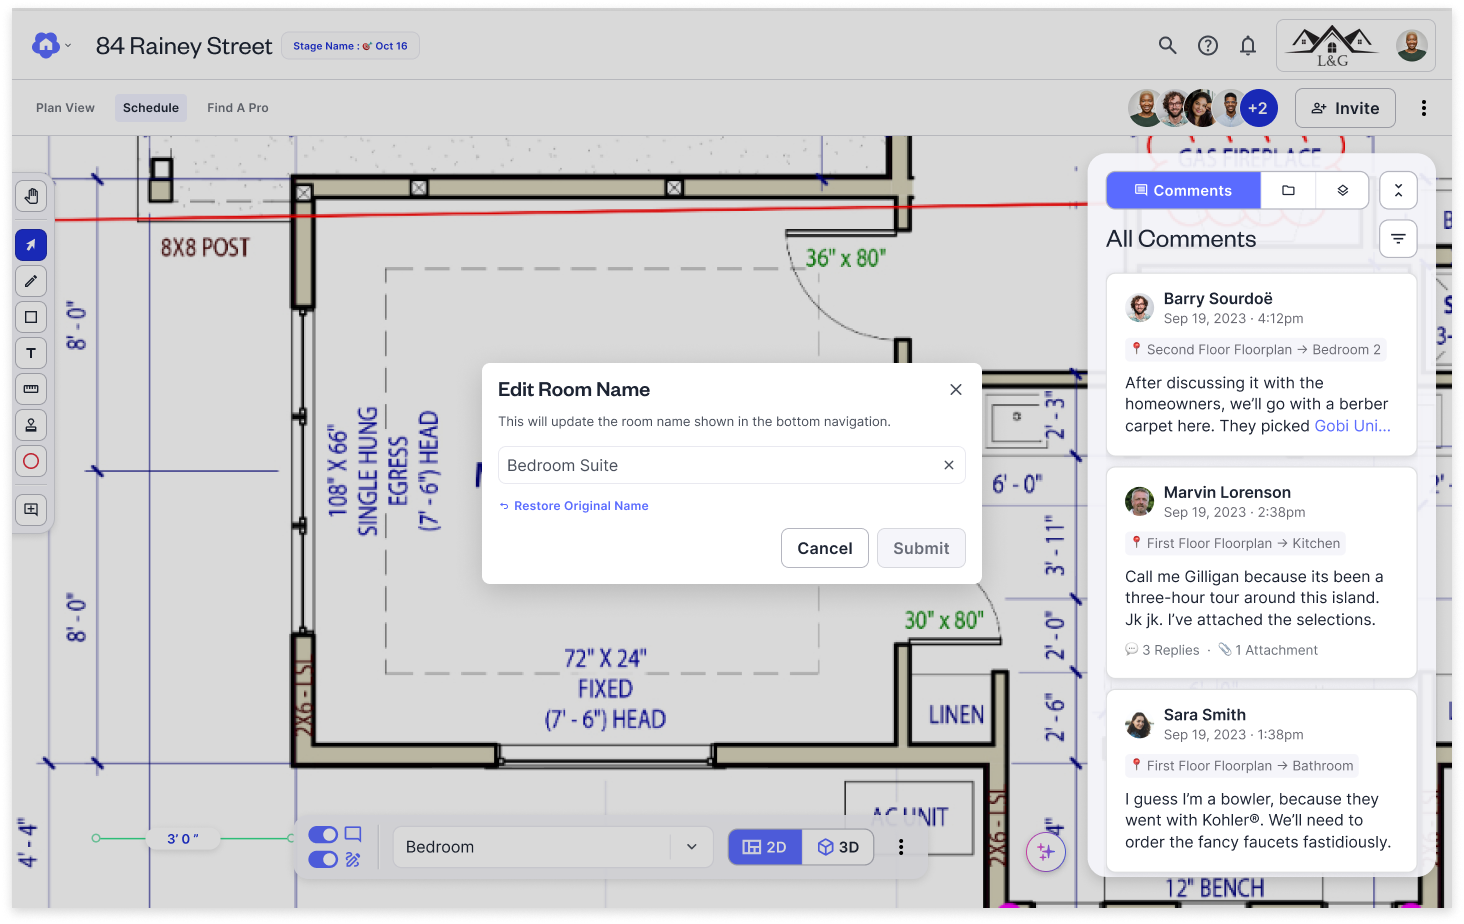Switch to the layers panel tab
This screenshot has height=924, width=1464.
pyautogui.click(x=1343, y=190)
